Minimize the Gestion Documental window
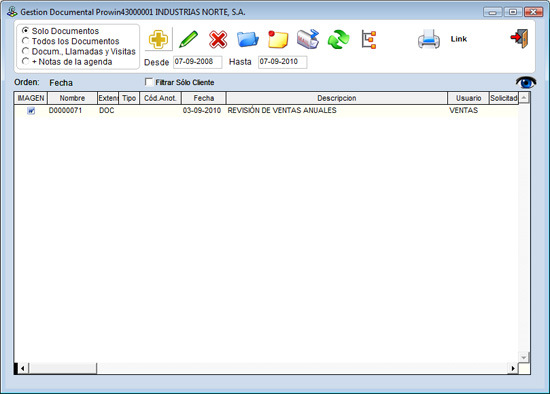 (x=492, y=12)
